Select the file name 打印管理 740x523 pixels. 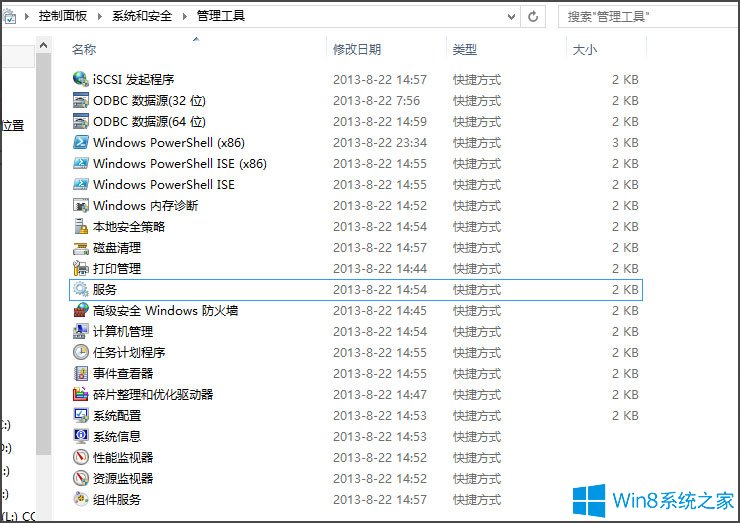tap(117, 269)
